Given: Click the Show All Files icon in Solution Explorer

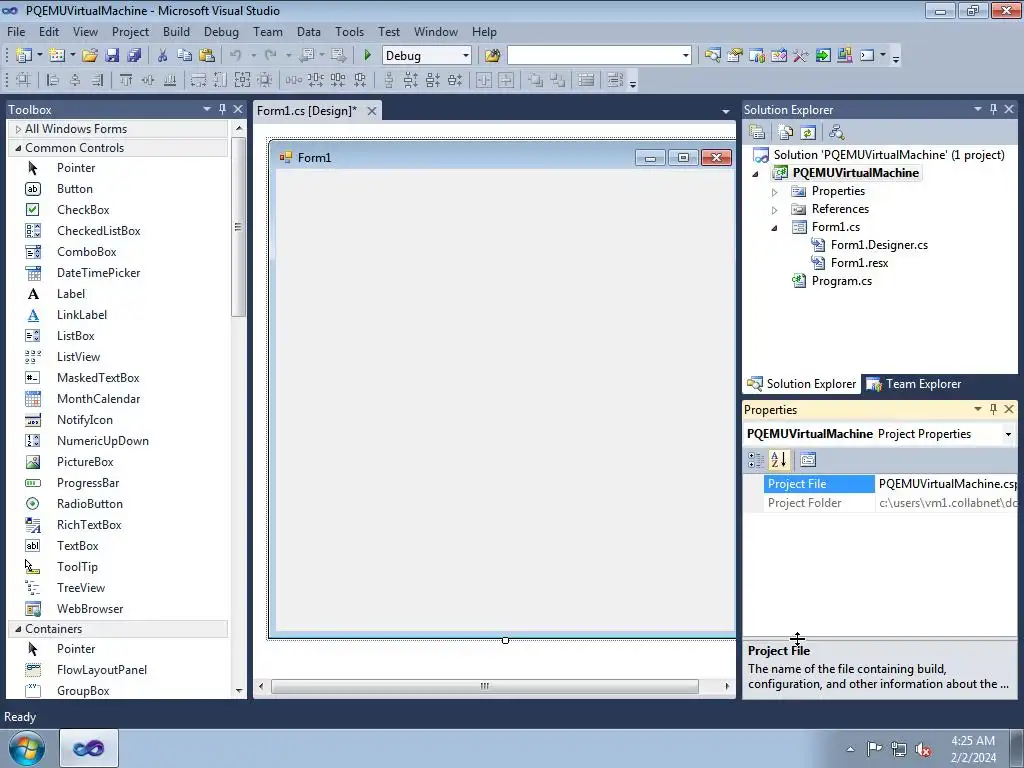Looking at the screenshot, I should (786, 133).
